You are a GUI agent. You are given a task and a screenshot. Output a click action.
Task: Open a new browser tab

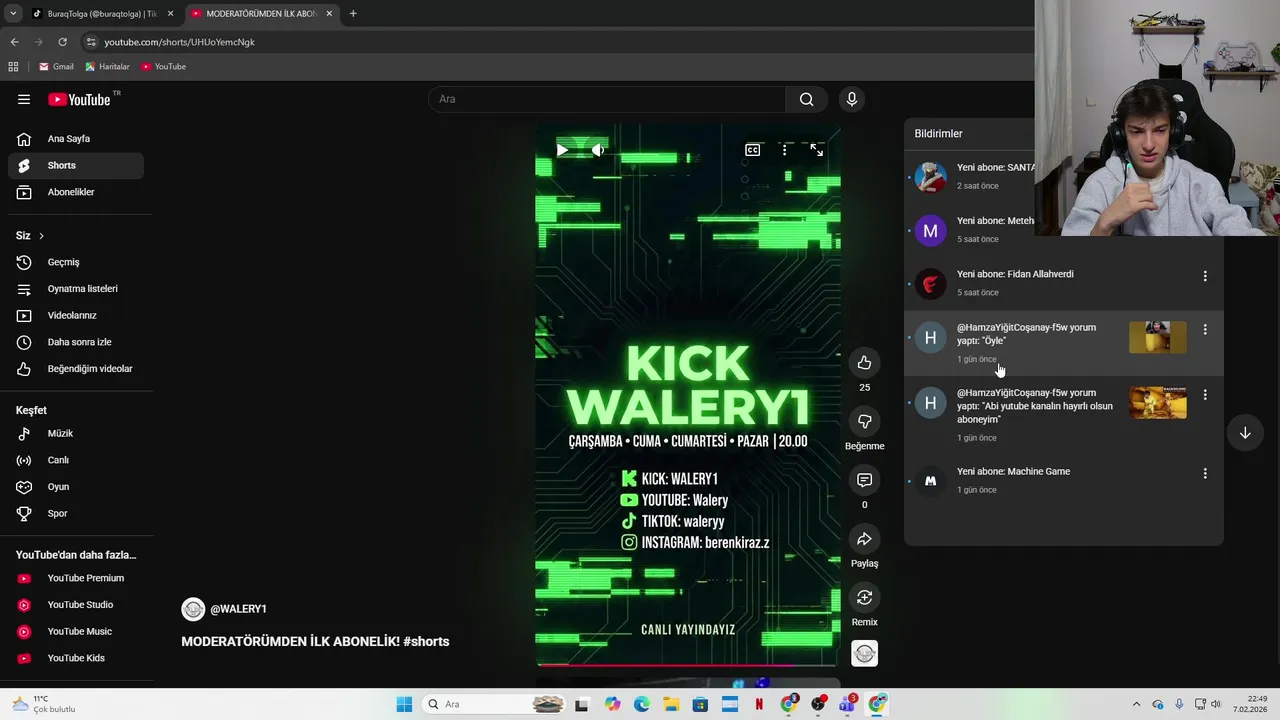point(353,14)
